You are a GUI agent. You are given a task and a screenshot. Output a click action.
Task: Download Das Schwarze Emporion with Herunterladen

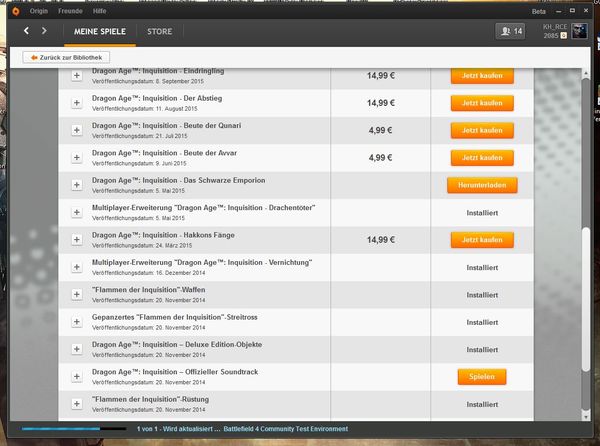click(480, 185)
